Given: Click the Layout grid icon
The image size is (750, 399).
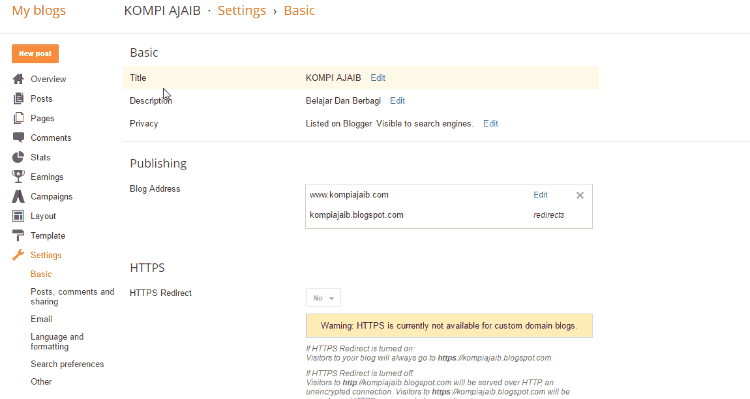Looking at the screenshot, I should [18, 216].
